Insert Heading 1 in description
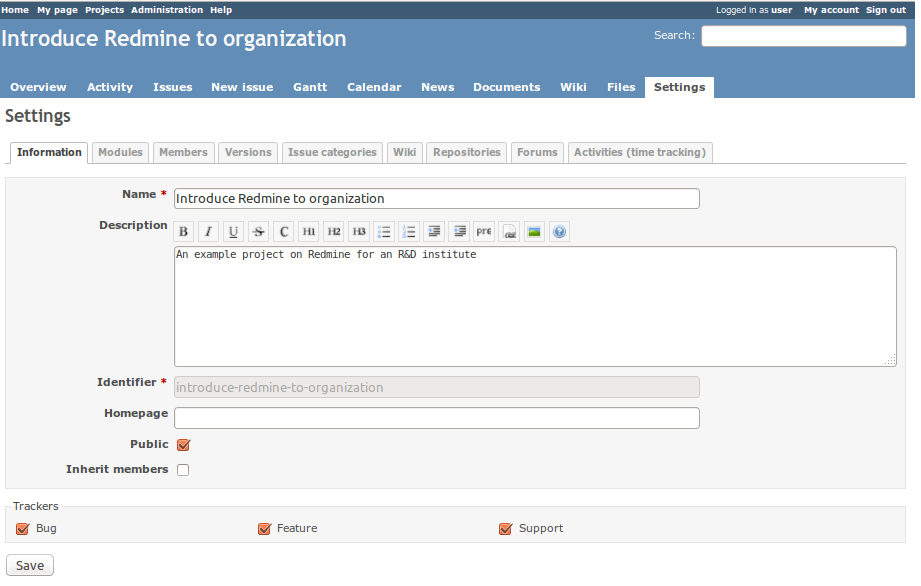The height and width of the screenshot is (586, 921). click(309, 232)
